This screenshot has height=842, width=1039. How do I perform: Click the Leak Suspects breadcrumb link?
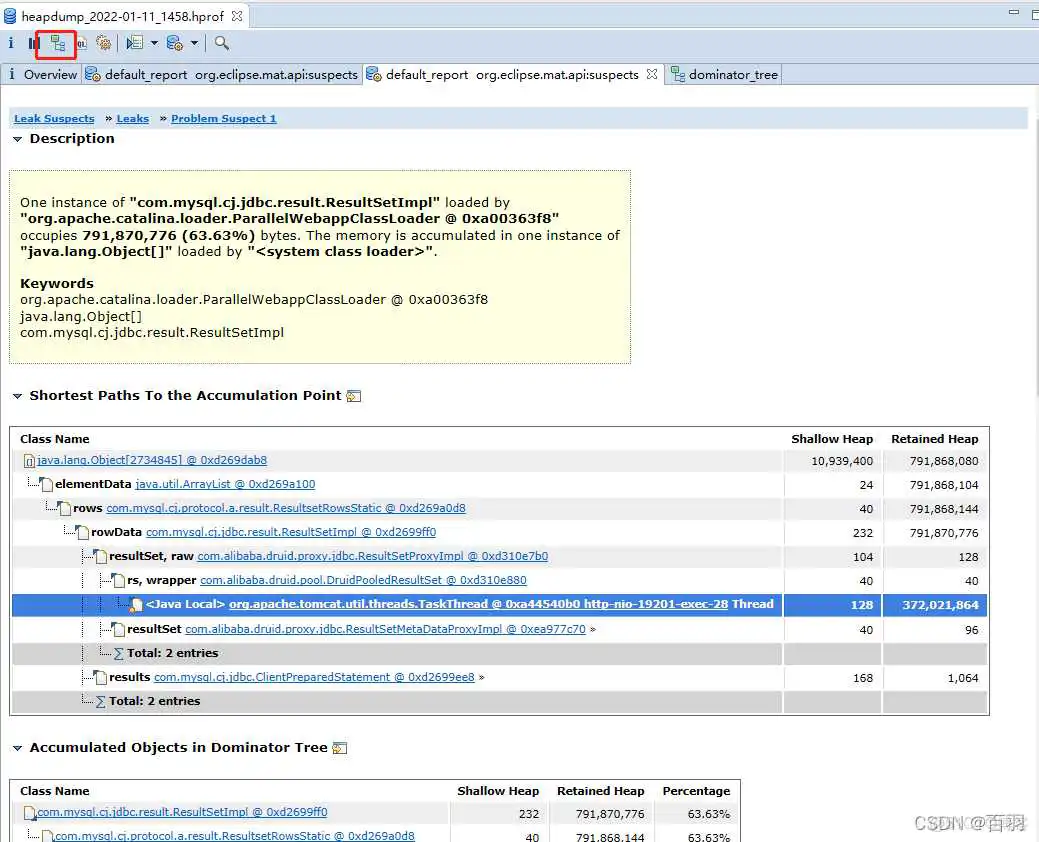[x=54, y=119]
